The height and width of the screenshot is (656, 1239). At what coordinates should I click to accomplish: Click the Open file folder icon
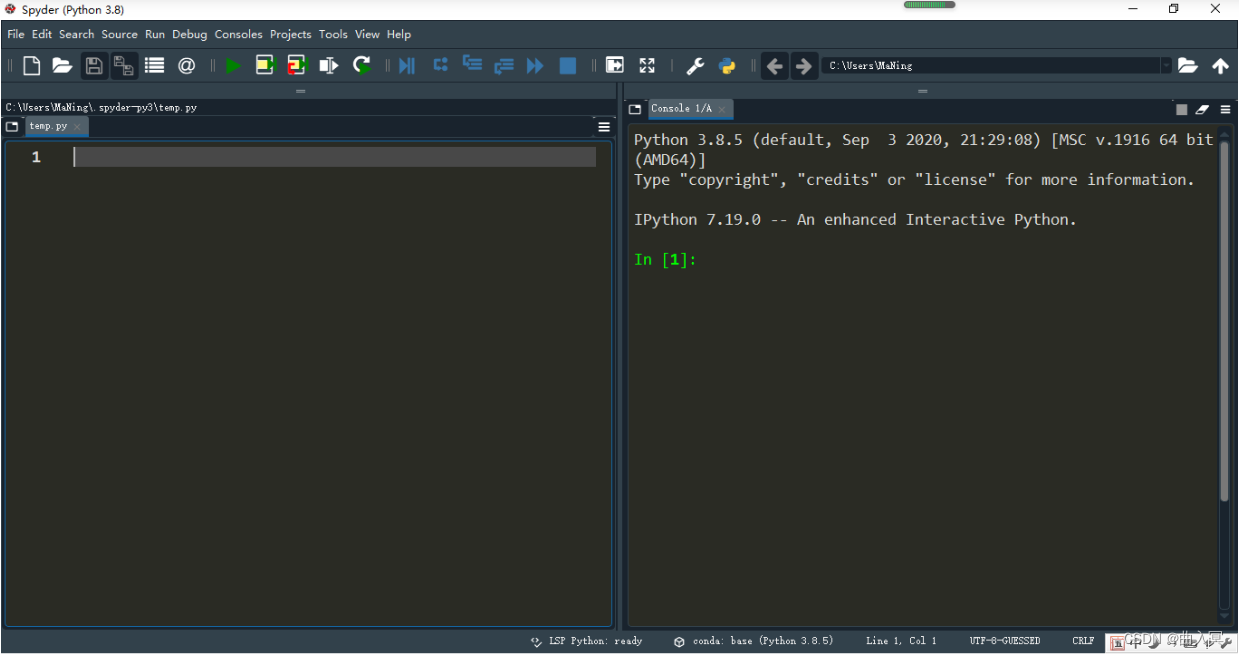tap(62, 66)
